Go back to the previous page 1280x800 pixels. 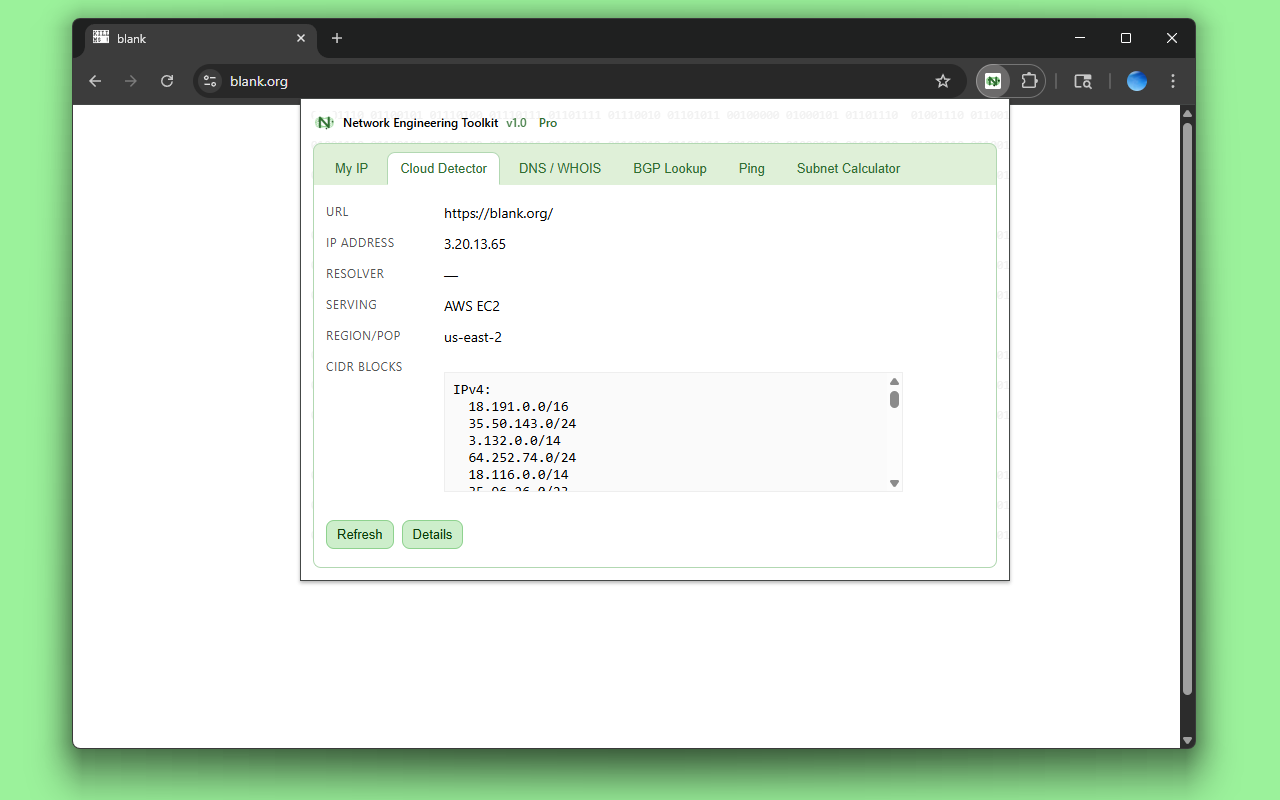[x=95, y=81]
